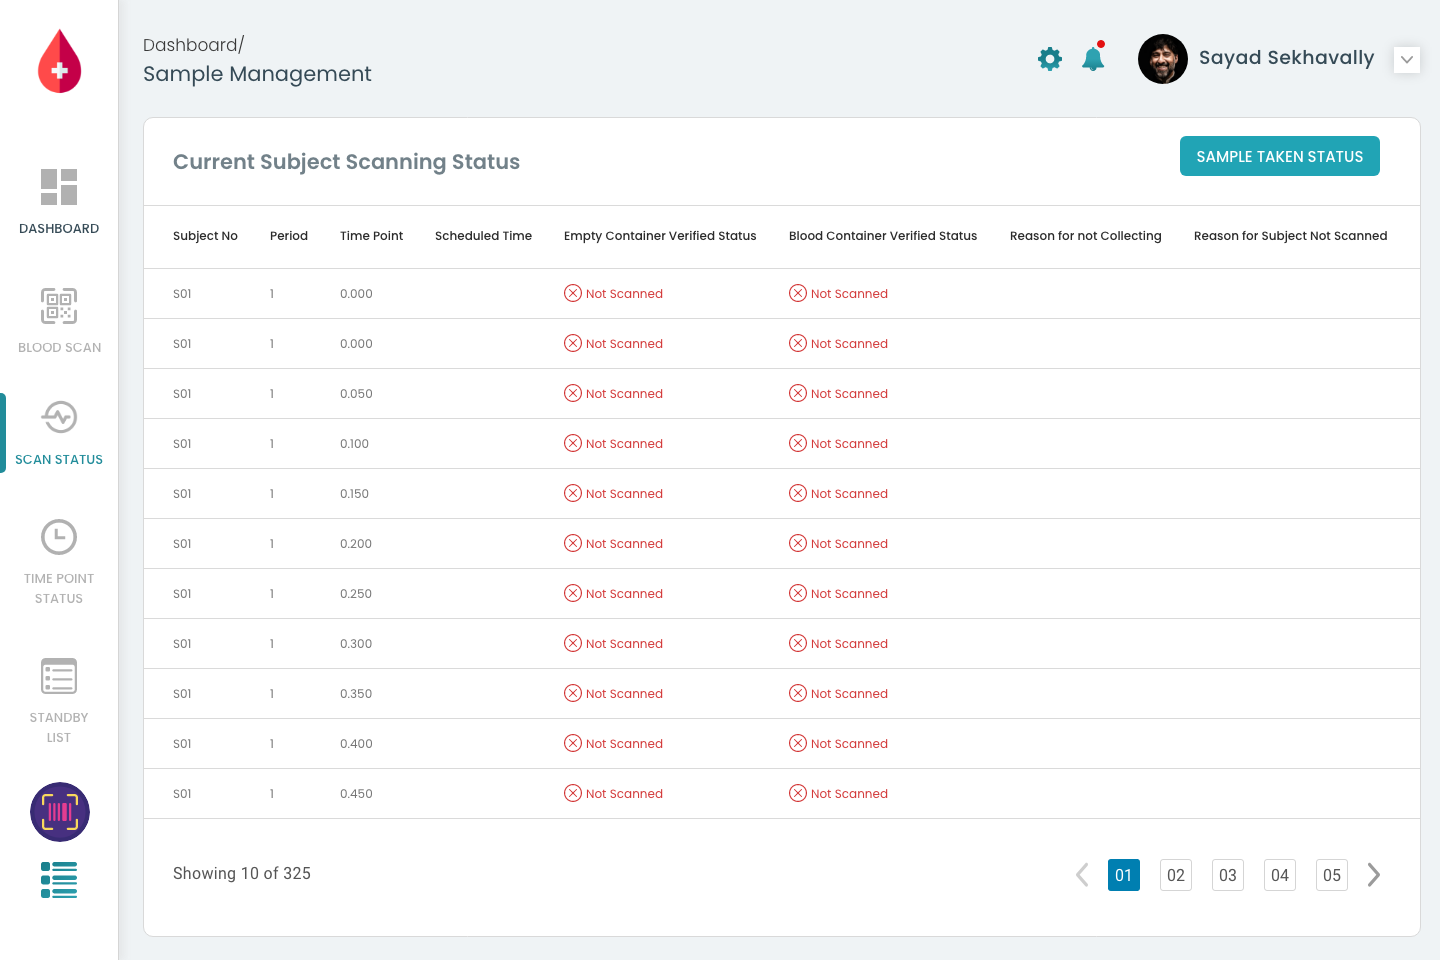Screen dimensions: 1440x960
Task: Click Empty Container Verified Status header
Action: point(660,236)
